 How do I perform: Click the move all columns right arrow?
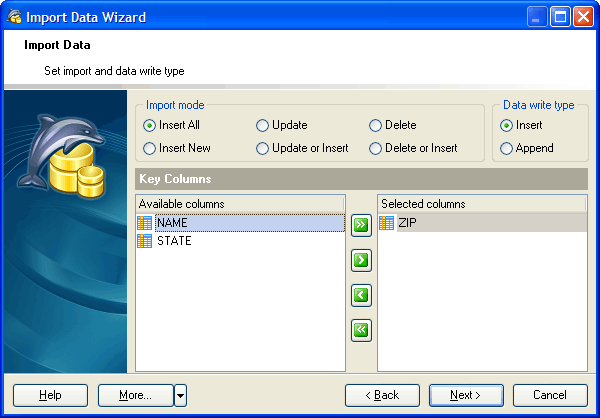pyautogui.click(x=361, y=225)
